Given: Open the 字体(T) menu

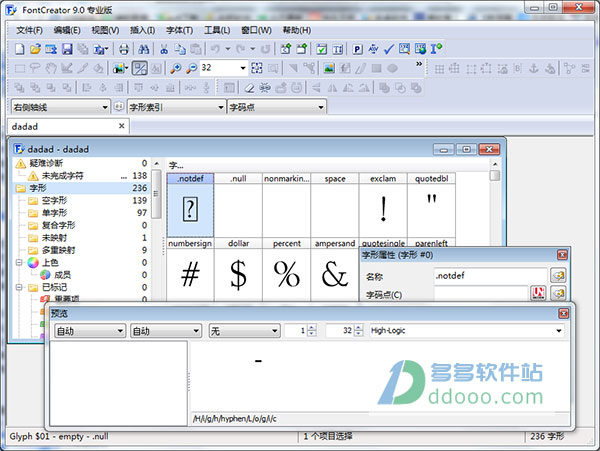Looking at the screenshot, I should (x=179, y=30).
